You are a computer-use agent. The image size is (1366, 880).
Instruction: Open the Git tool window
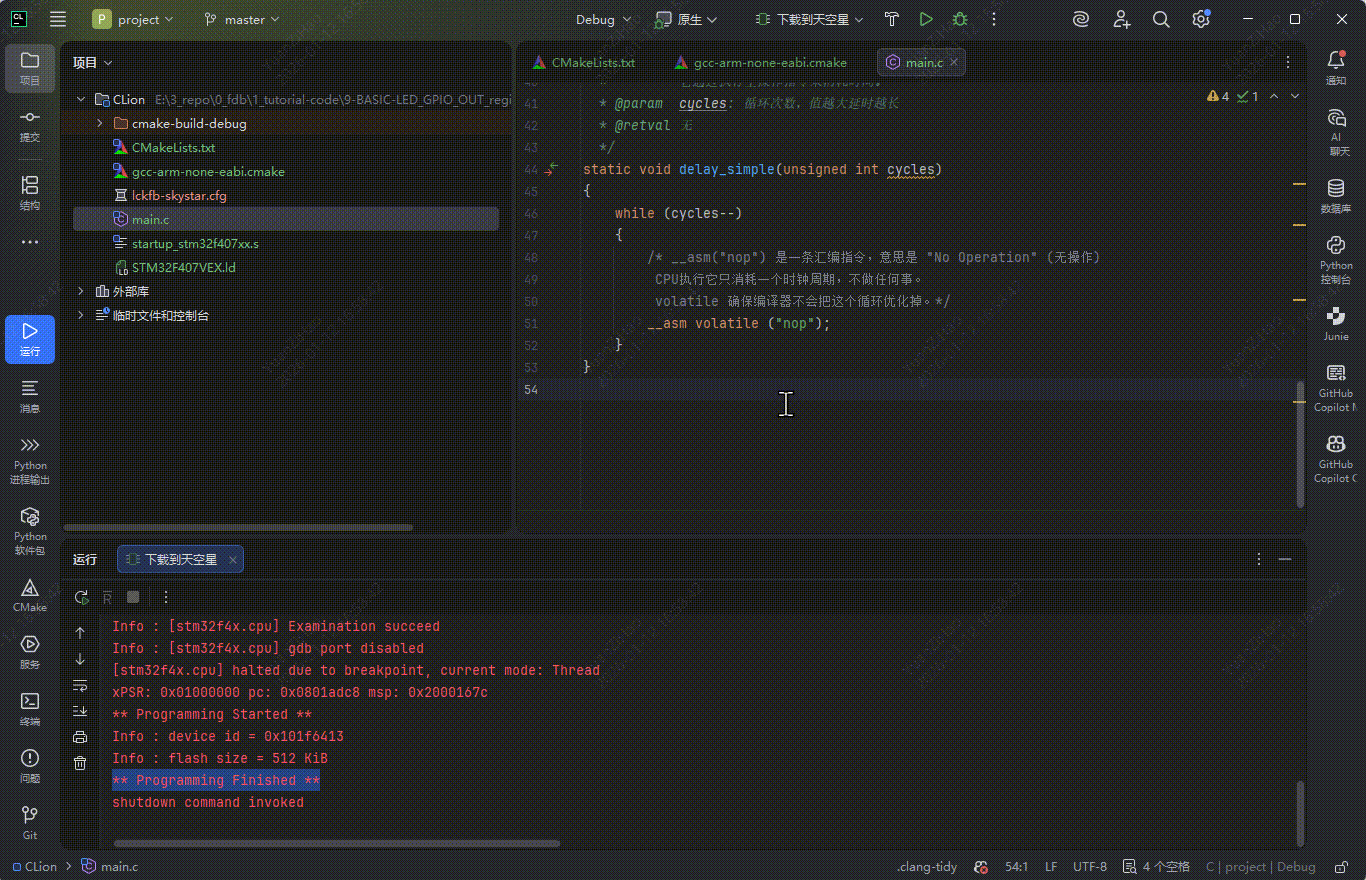29,822
